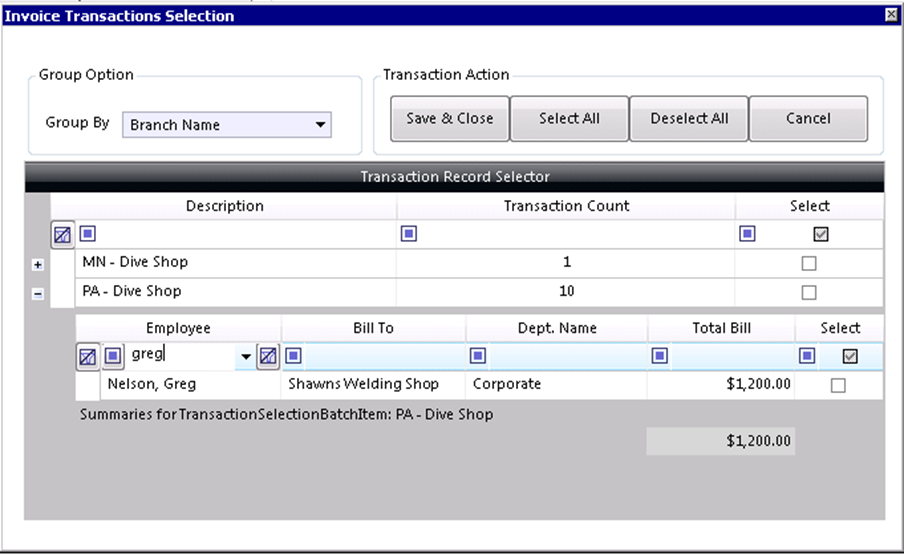
Task: Click the Total Bill filter field
Action: [732, 356]
